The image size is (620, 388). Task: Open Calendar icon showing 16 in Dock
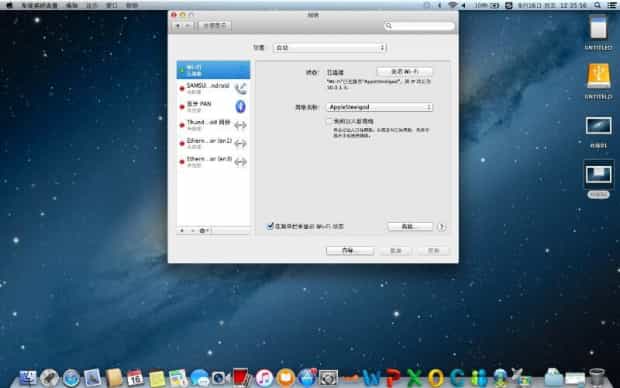pyautogui.click(x=135, y=378)
